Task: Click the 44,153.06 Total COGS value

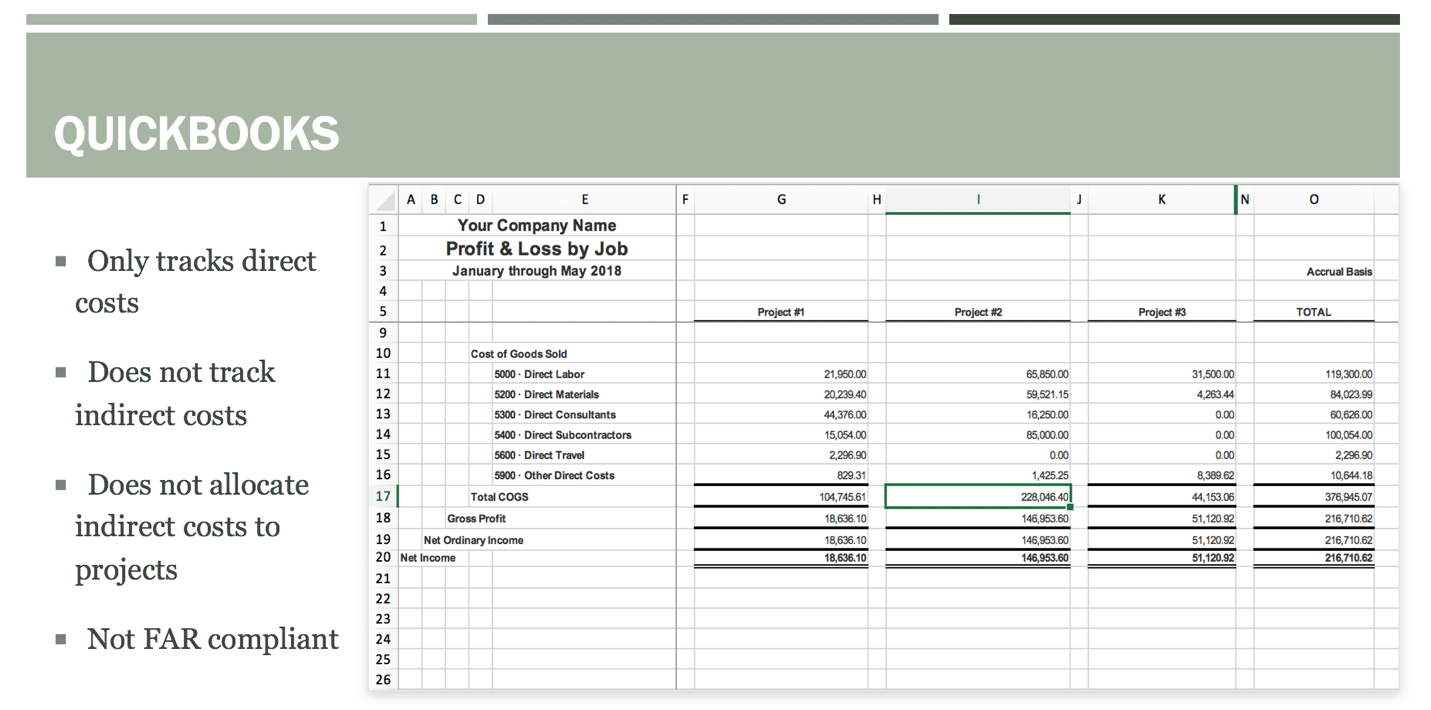Action: (x=1212, y=497)
